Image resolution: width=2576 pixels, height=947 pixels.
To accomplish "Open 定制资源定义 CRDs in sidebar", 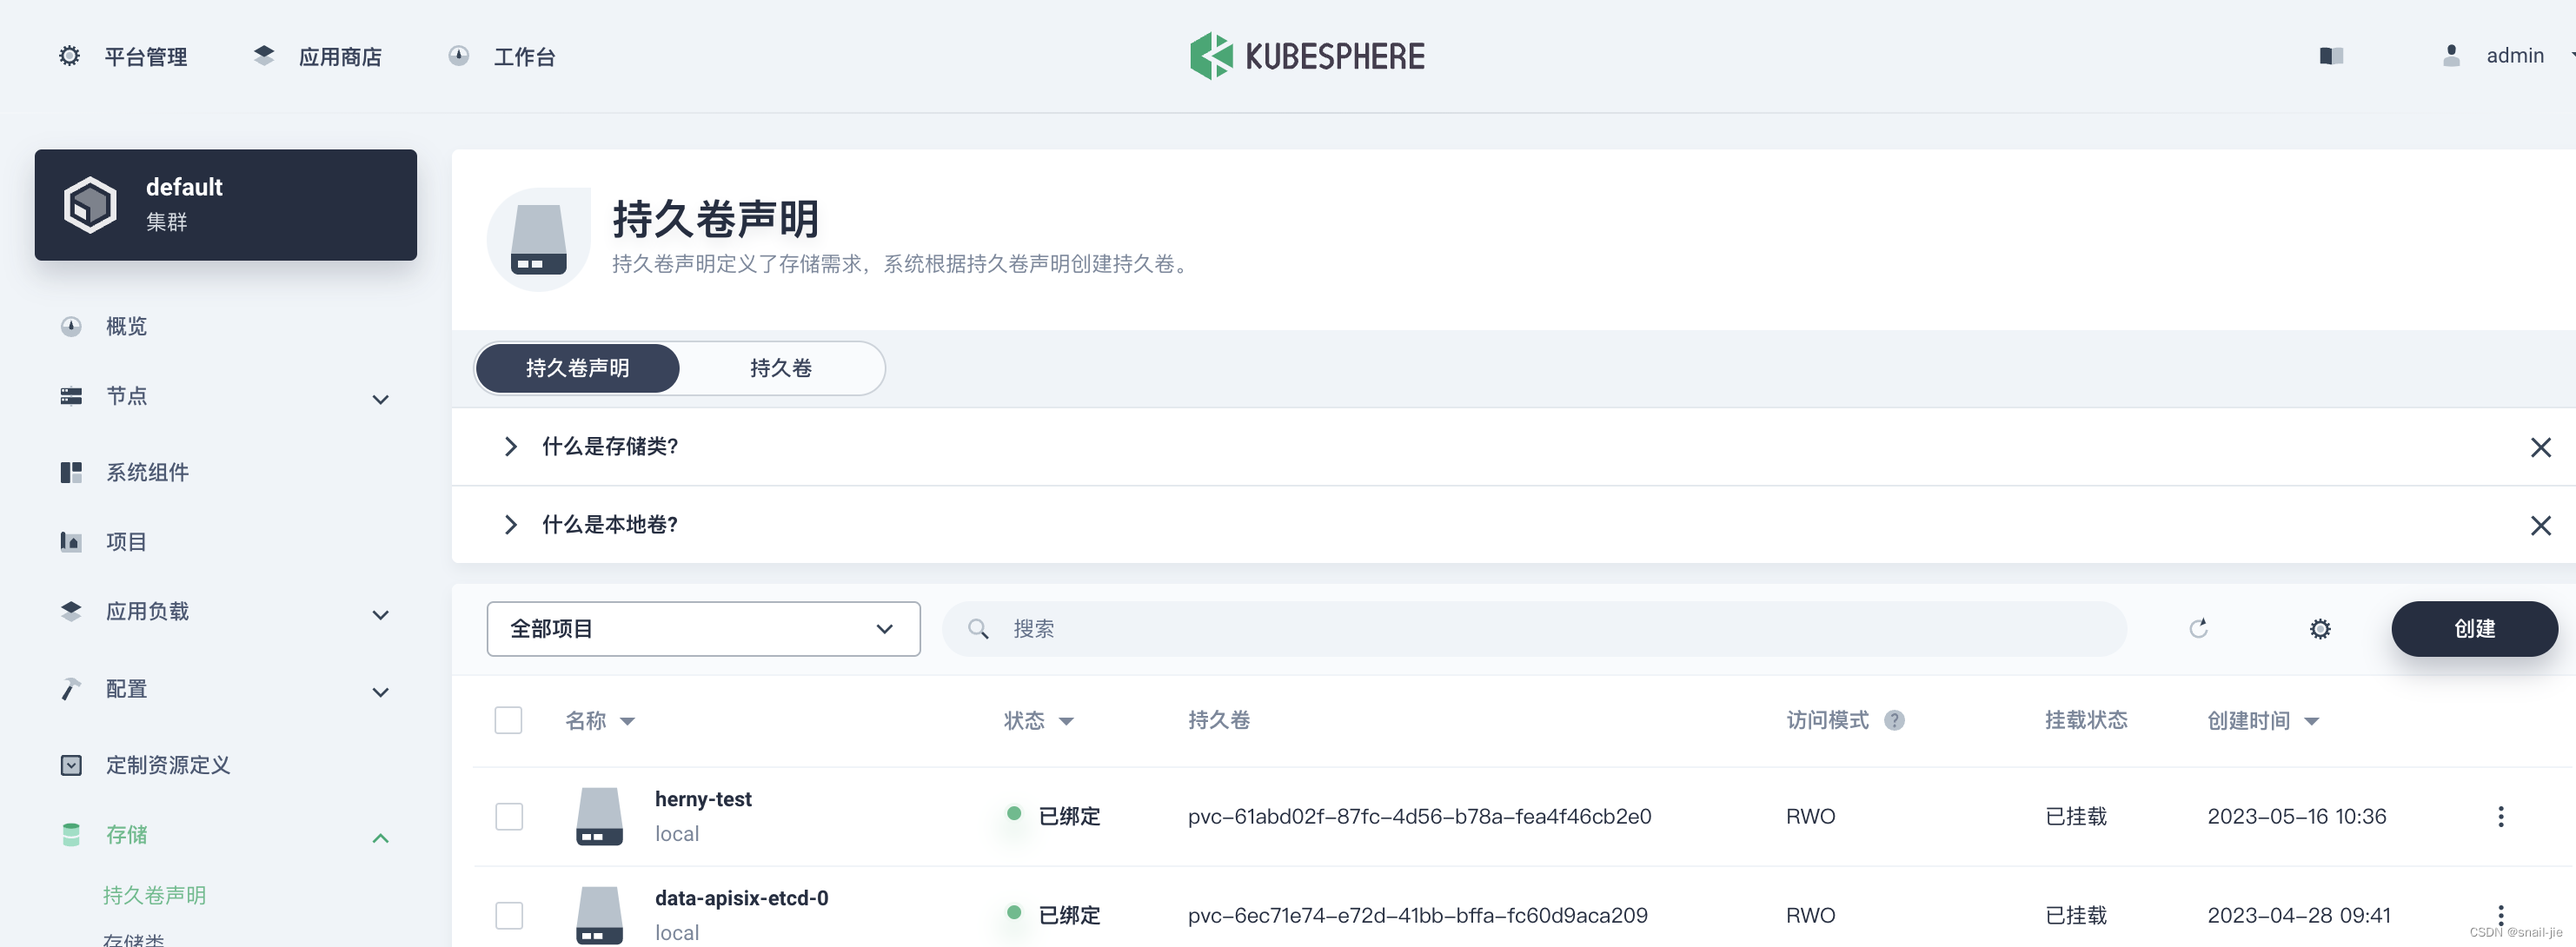I will pos(168,766).
